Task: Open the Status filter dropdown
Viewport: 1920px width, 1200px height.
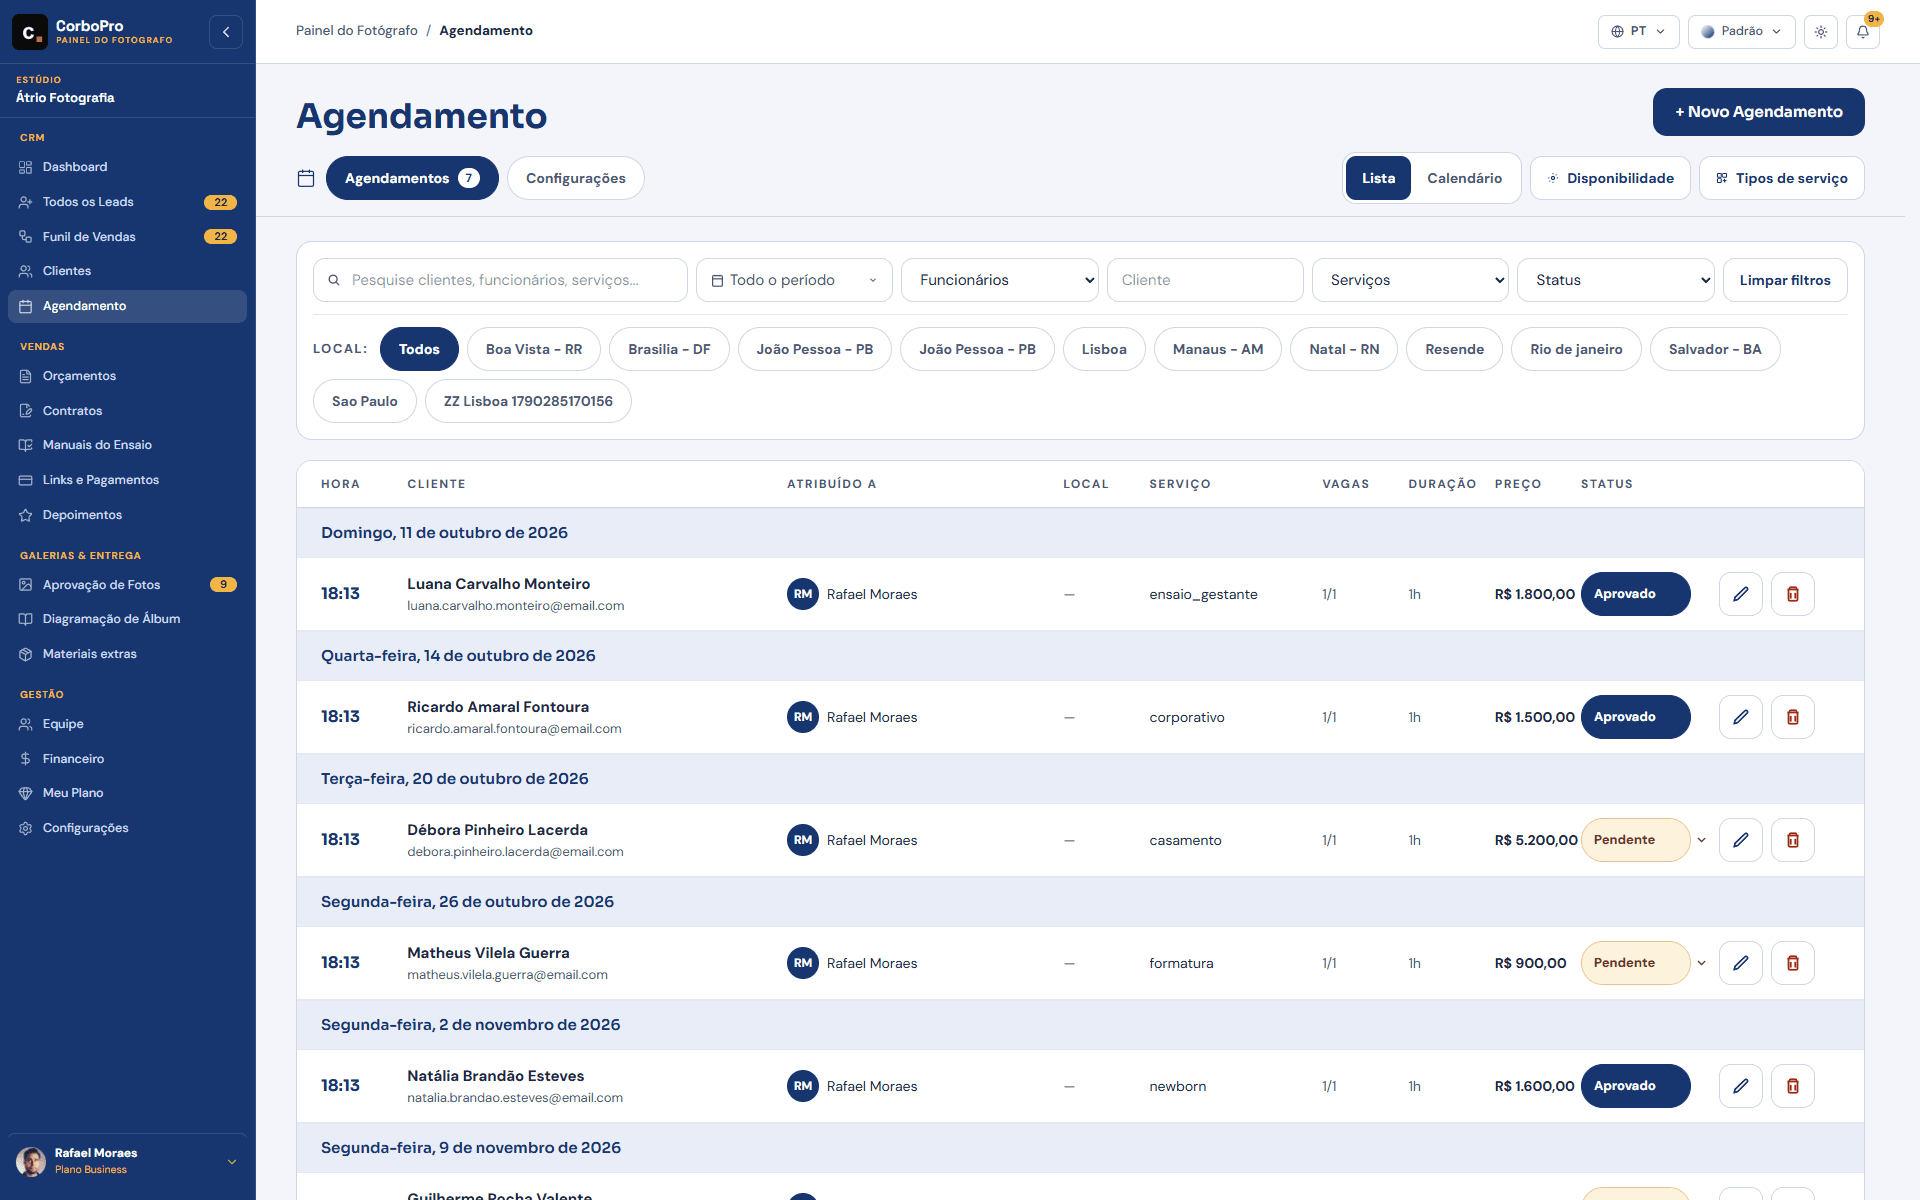Action: point(1616,280)
